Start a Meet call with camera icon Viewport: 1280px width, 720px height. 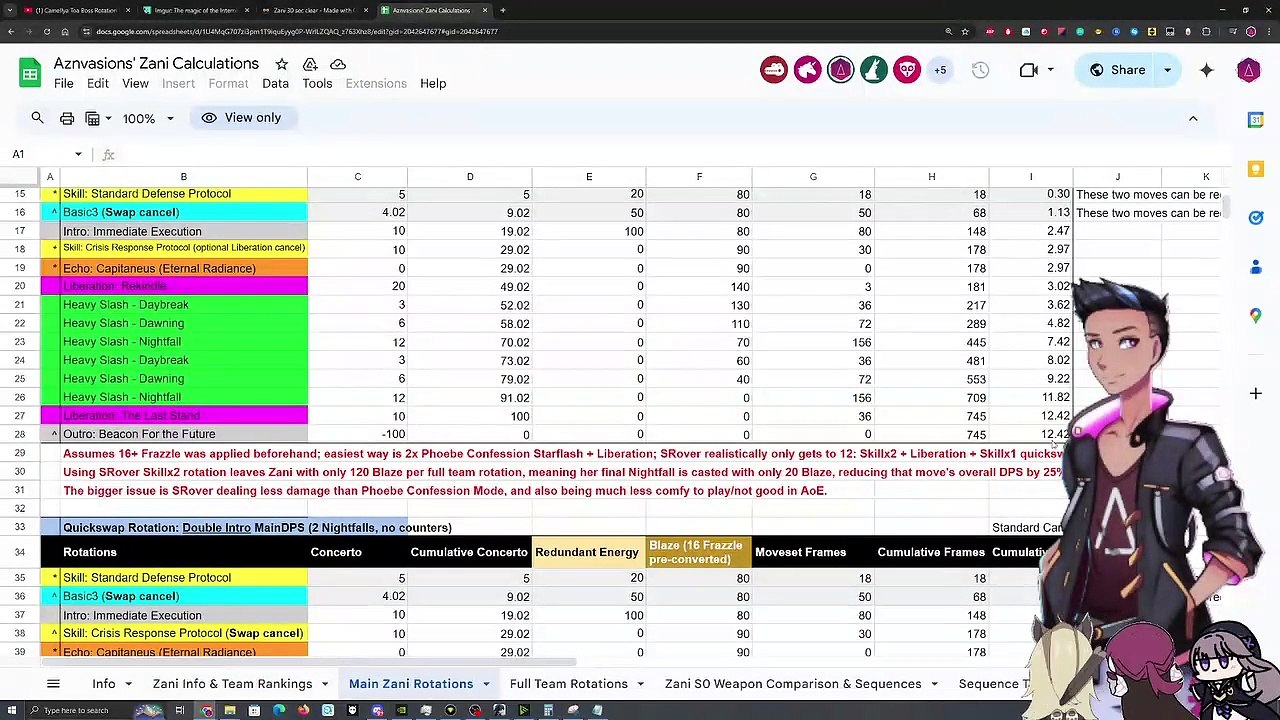1028,70
